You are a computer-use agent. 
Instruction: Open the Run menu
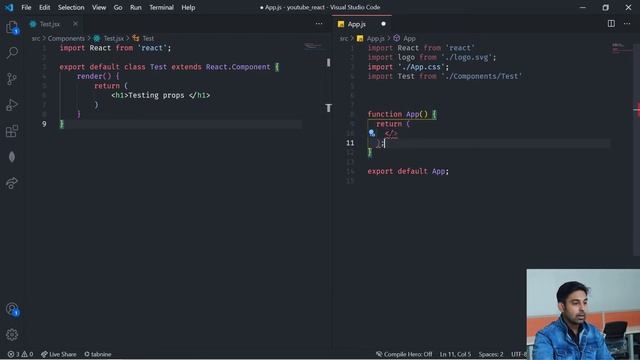pyautogui.click(x=136, y=7)
